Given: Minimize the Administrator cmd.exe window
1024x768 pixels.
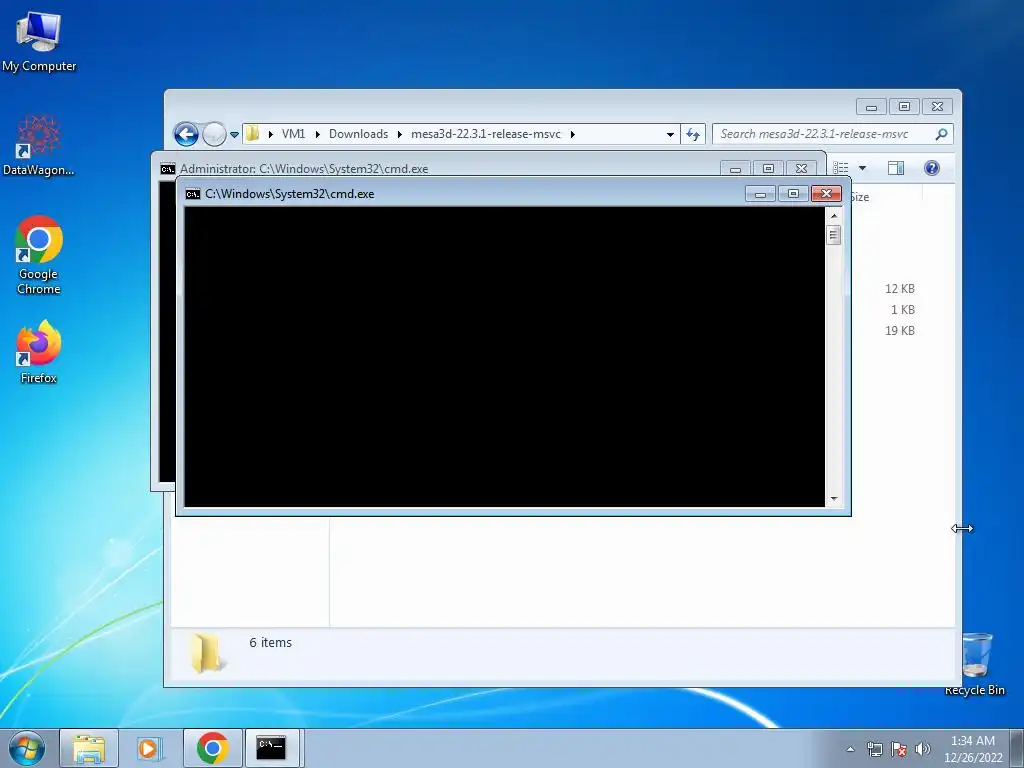Looking at the screenshot, I should tap(735, 168).
